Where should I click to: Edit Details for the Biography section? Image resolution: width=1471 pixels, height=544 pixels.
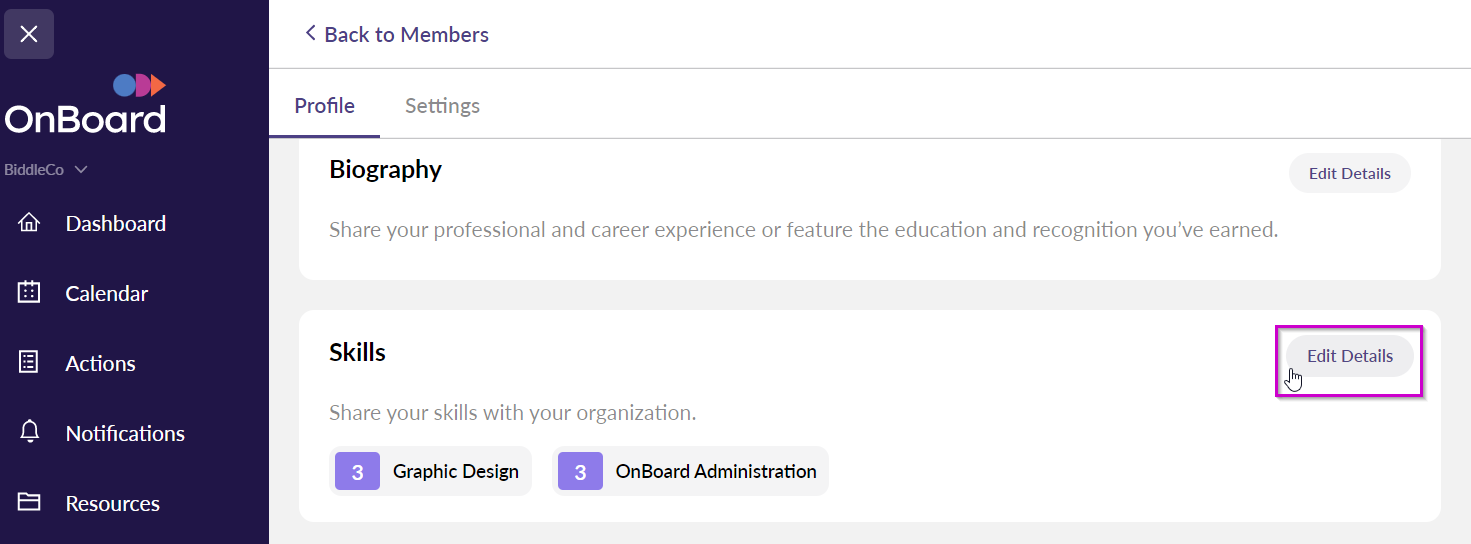[1349, 173]
